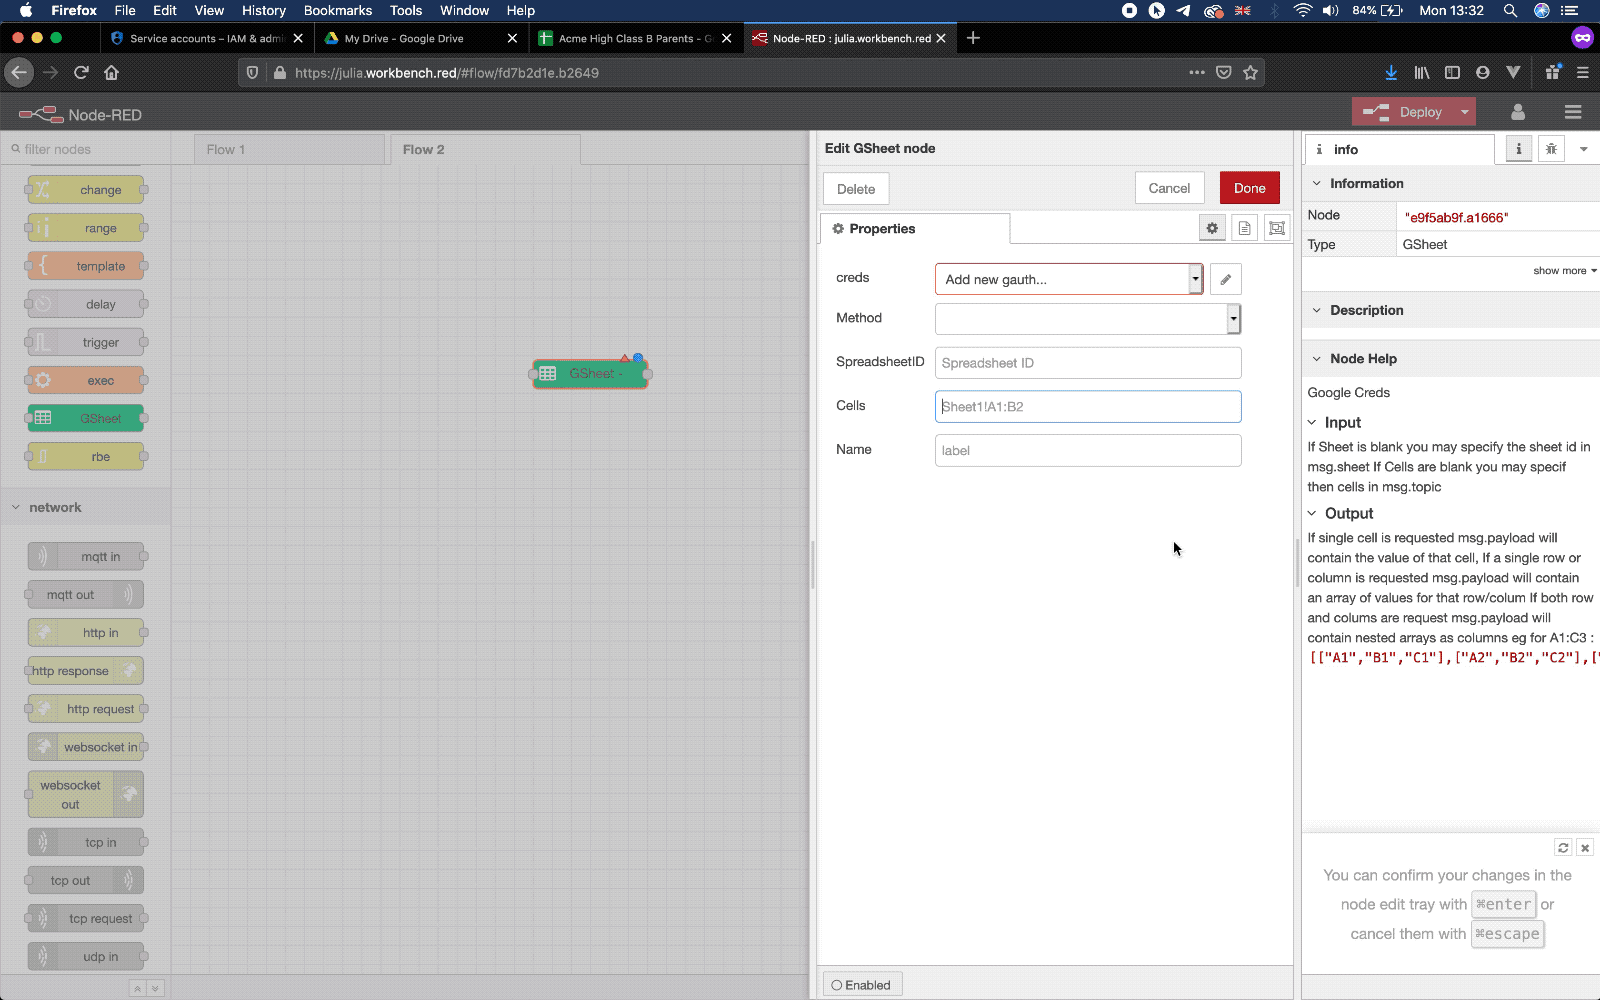Select the template node in palette
Image resolution: width=1600 pixels, height=1000 pixels.
pyautogui.click(x=86, y=266)
